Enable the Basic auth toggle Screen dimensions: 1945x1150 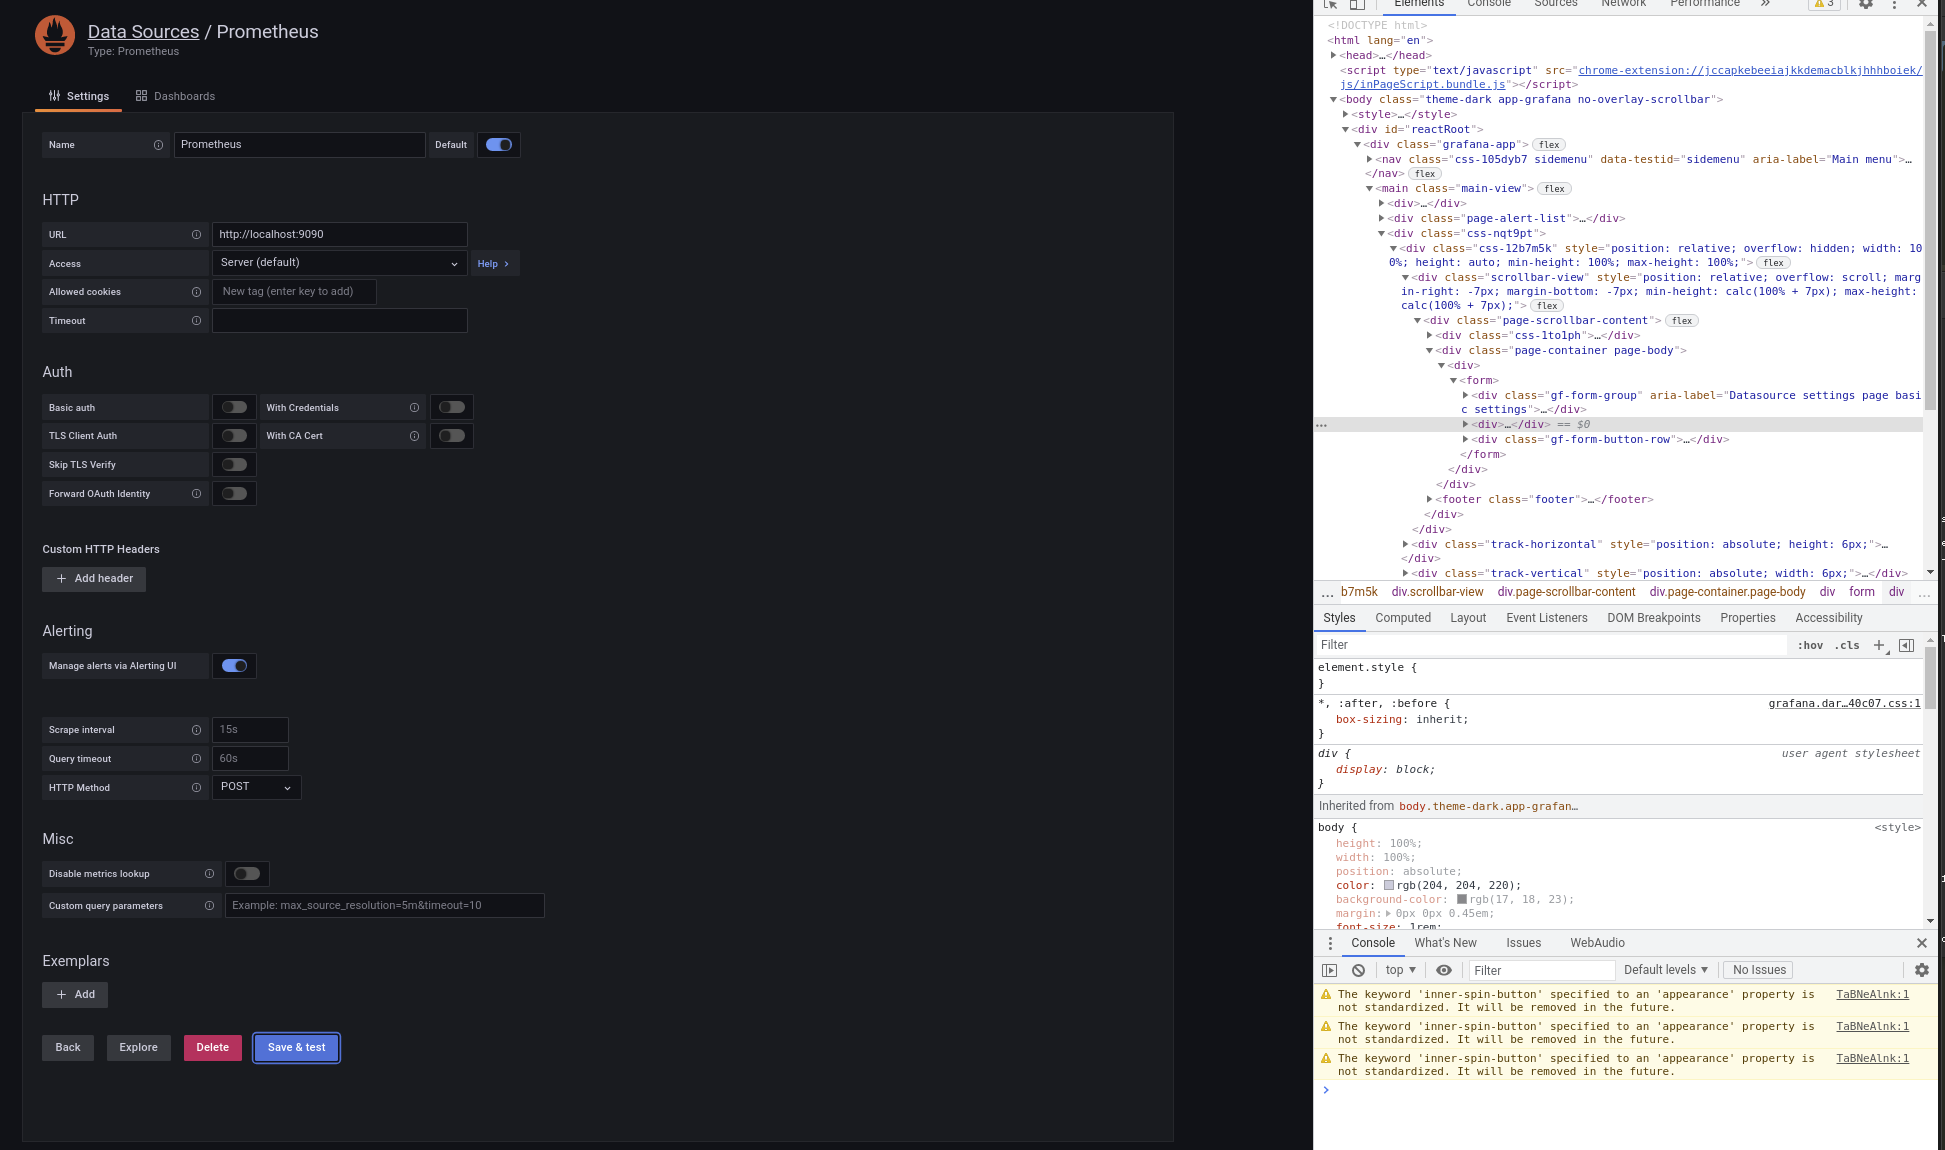[x=234, y=407]
